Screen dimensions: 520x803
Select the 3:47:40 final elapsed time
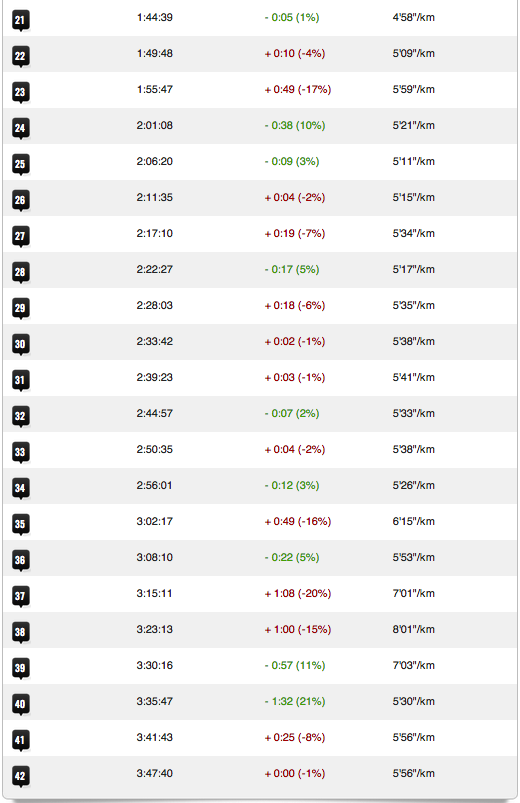(155, 773)
